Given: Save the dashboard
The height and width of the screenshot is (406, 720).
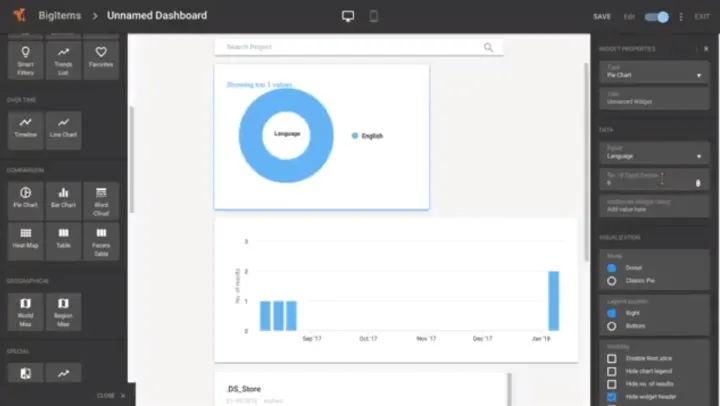Looking at the screenshot, I should [601, 17].
